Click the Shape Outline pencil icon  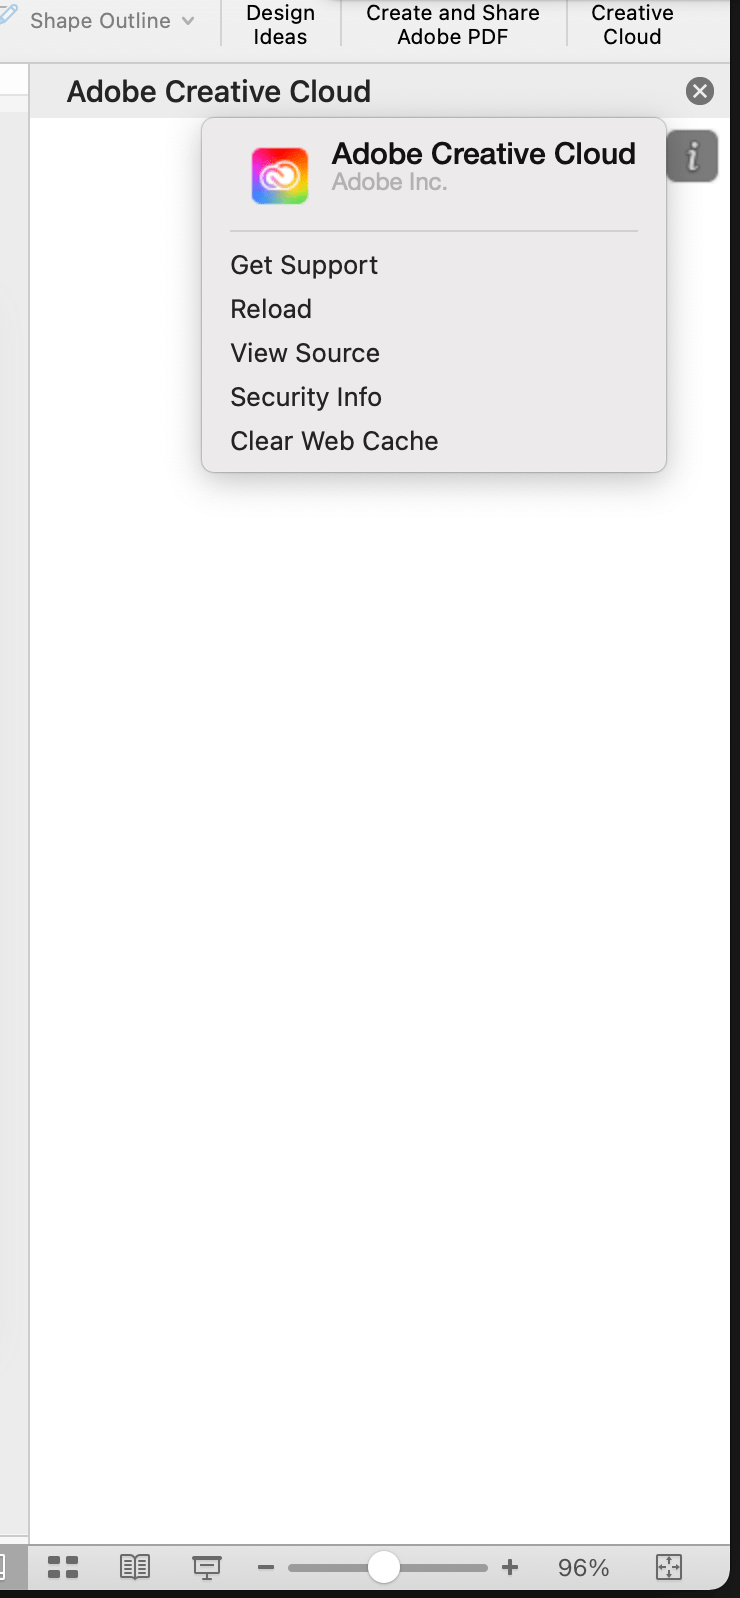coord(9,14)
